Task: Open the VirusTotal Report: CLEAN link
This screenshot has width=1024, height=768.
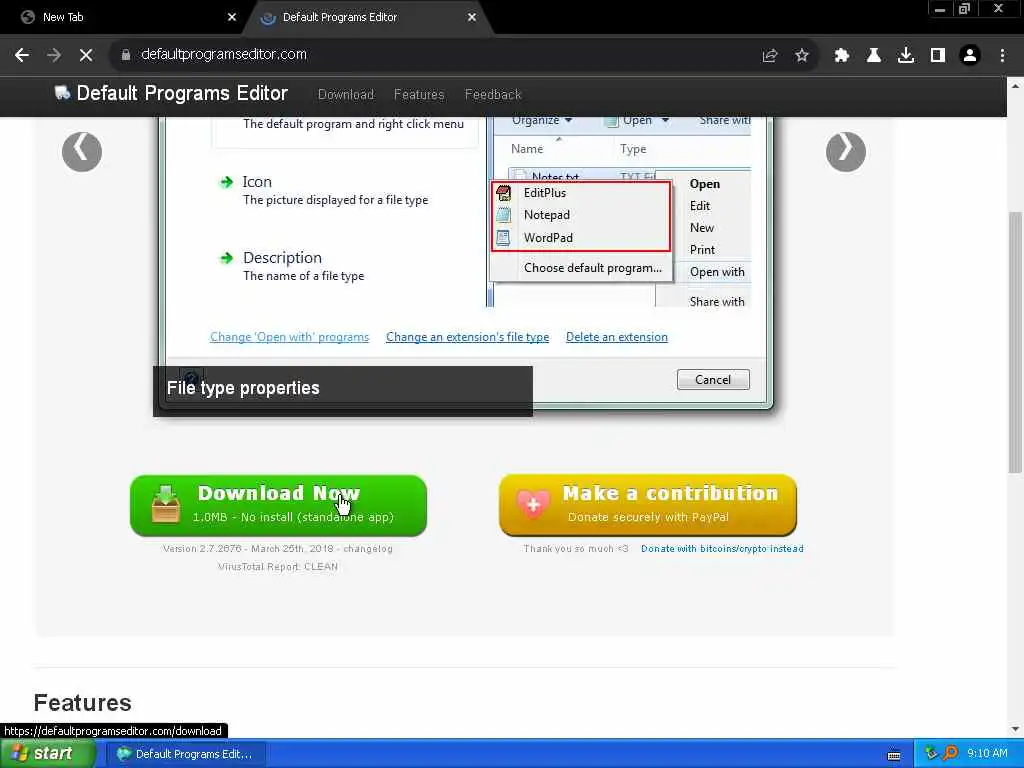Action: [278, 566]
